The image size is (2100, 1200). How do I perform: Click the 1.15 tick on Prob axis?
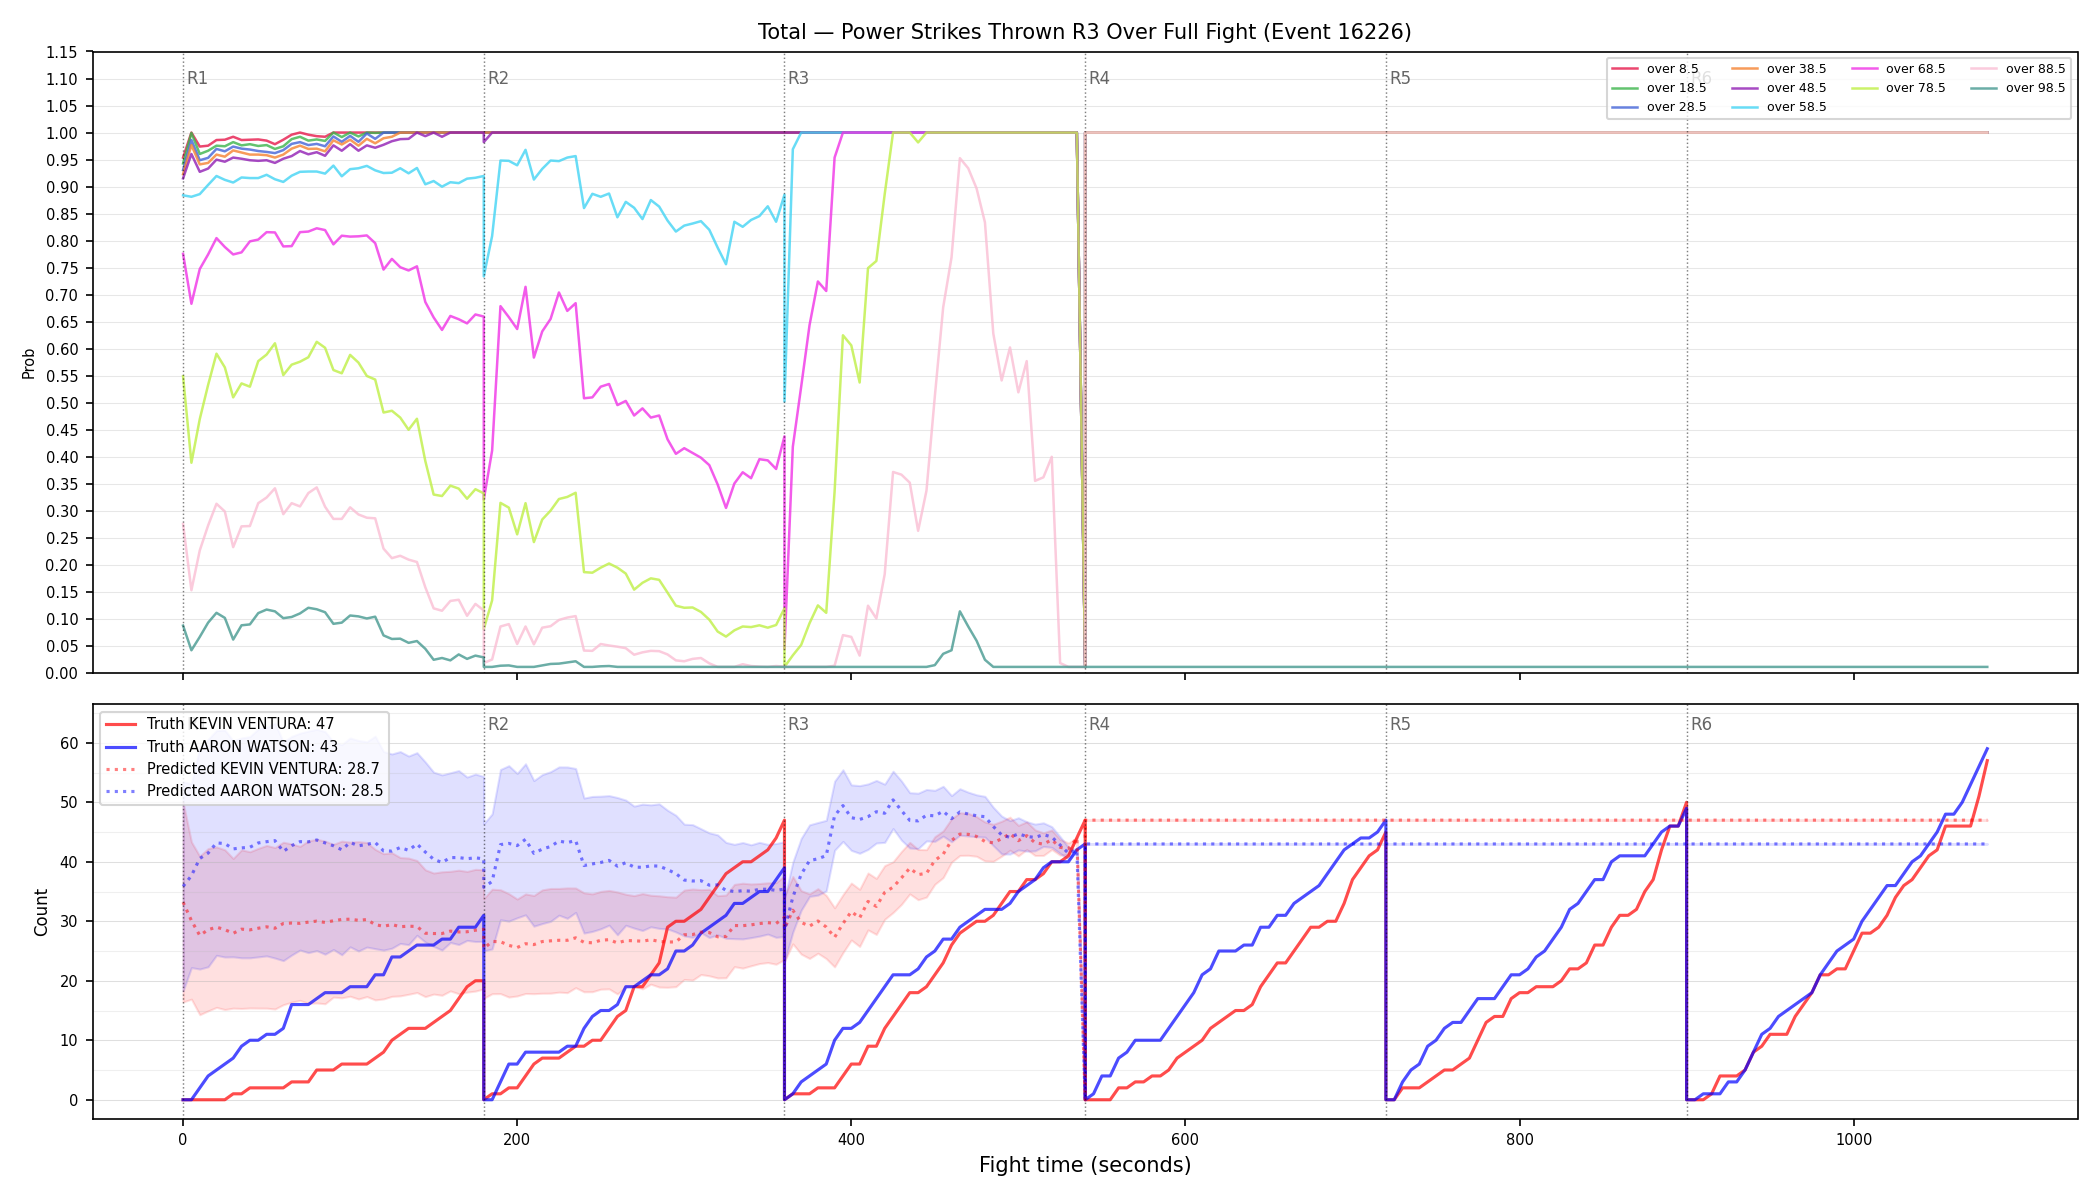pos(61,52)
